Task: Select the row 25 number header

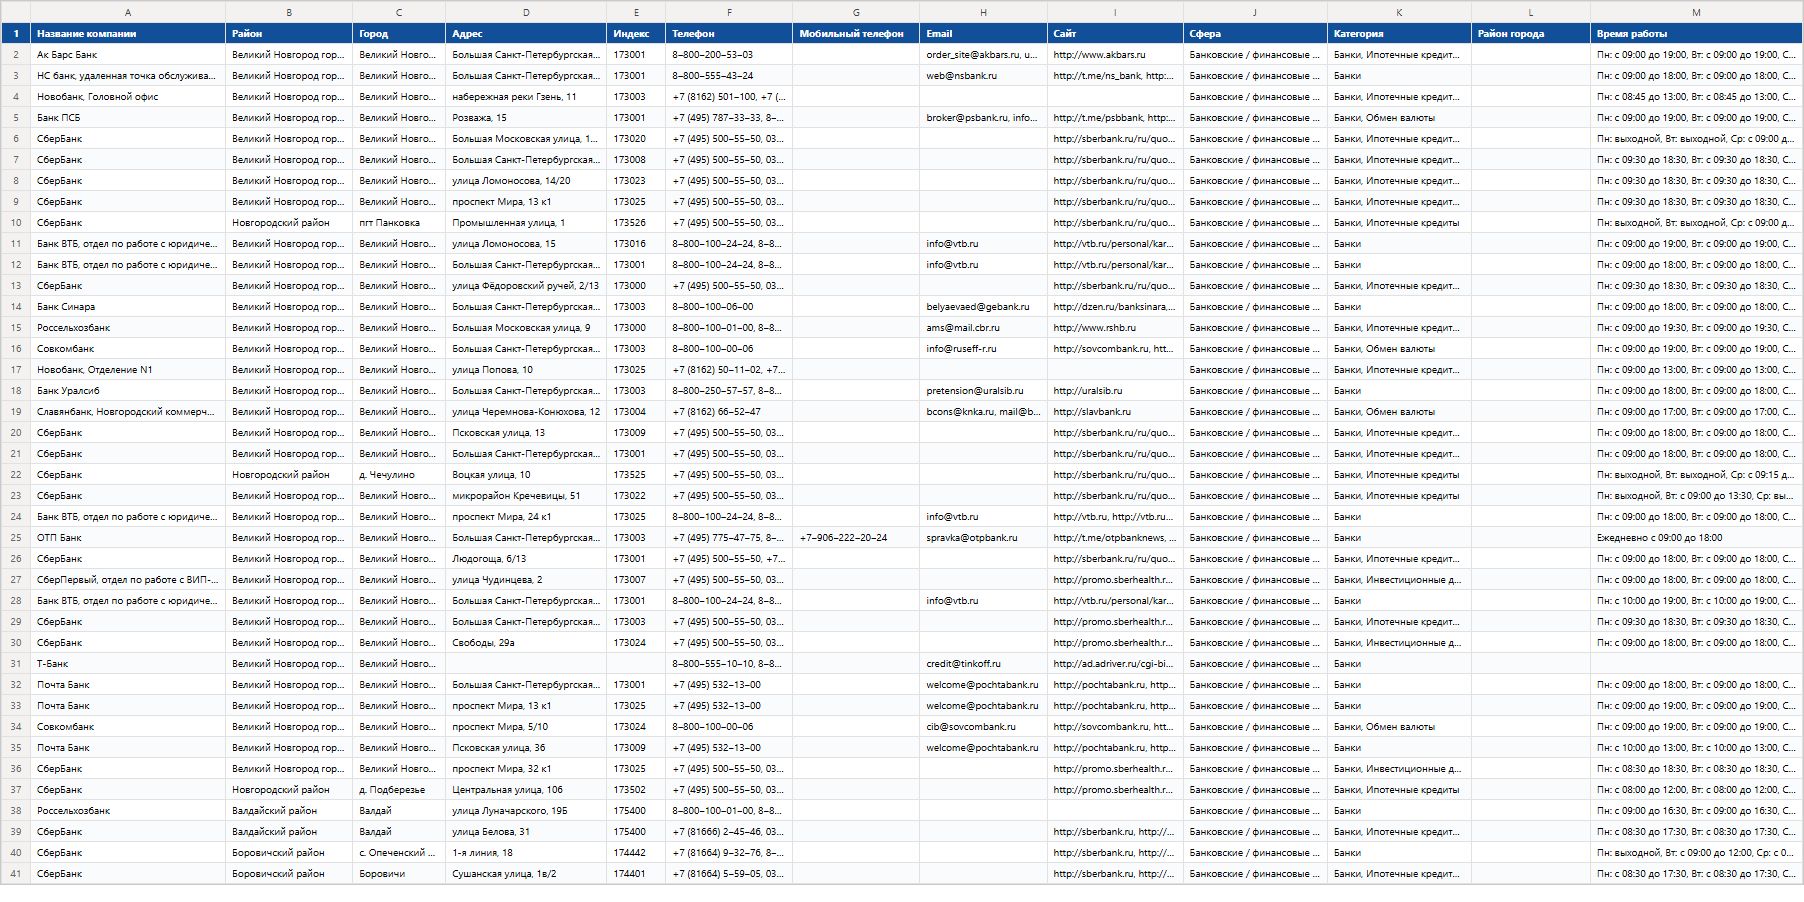Action: pos(16,538)
